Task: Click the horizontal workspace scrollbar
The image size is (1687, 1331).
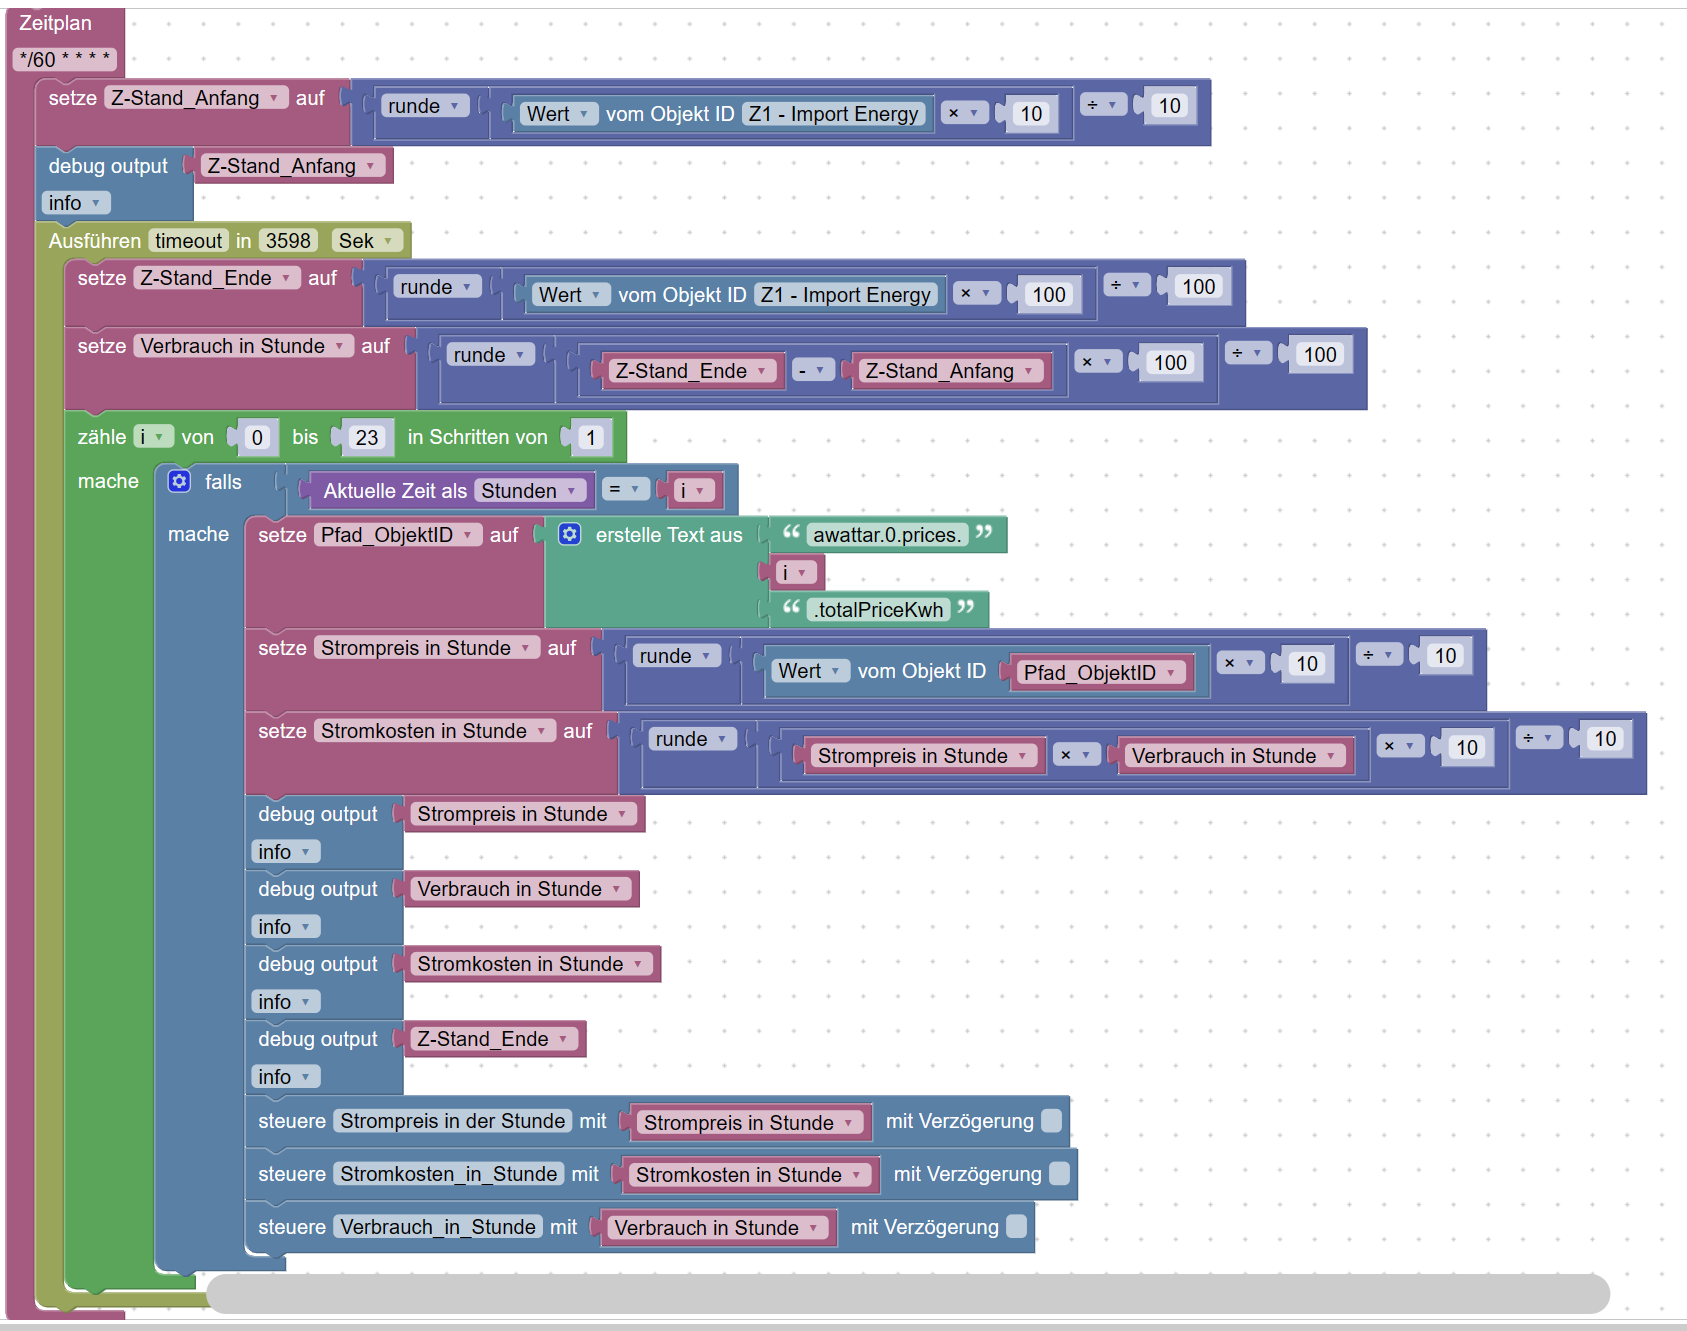Action: [x=907, y=1293]
